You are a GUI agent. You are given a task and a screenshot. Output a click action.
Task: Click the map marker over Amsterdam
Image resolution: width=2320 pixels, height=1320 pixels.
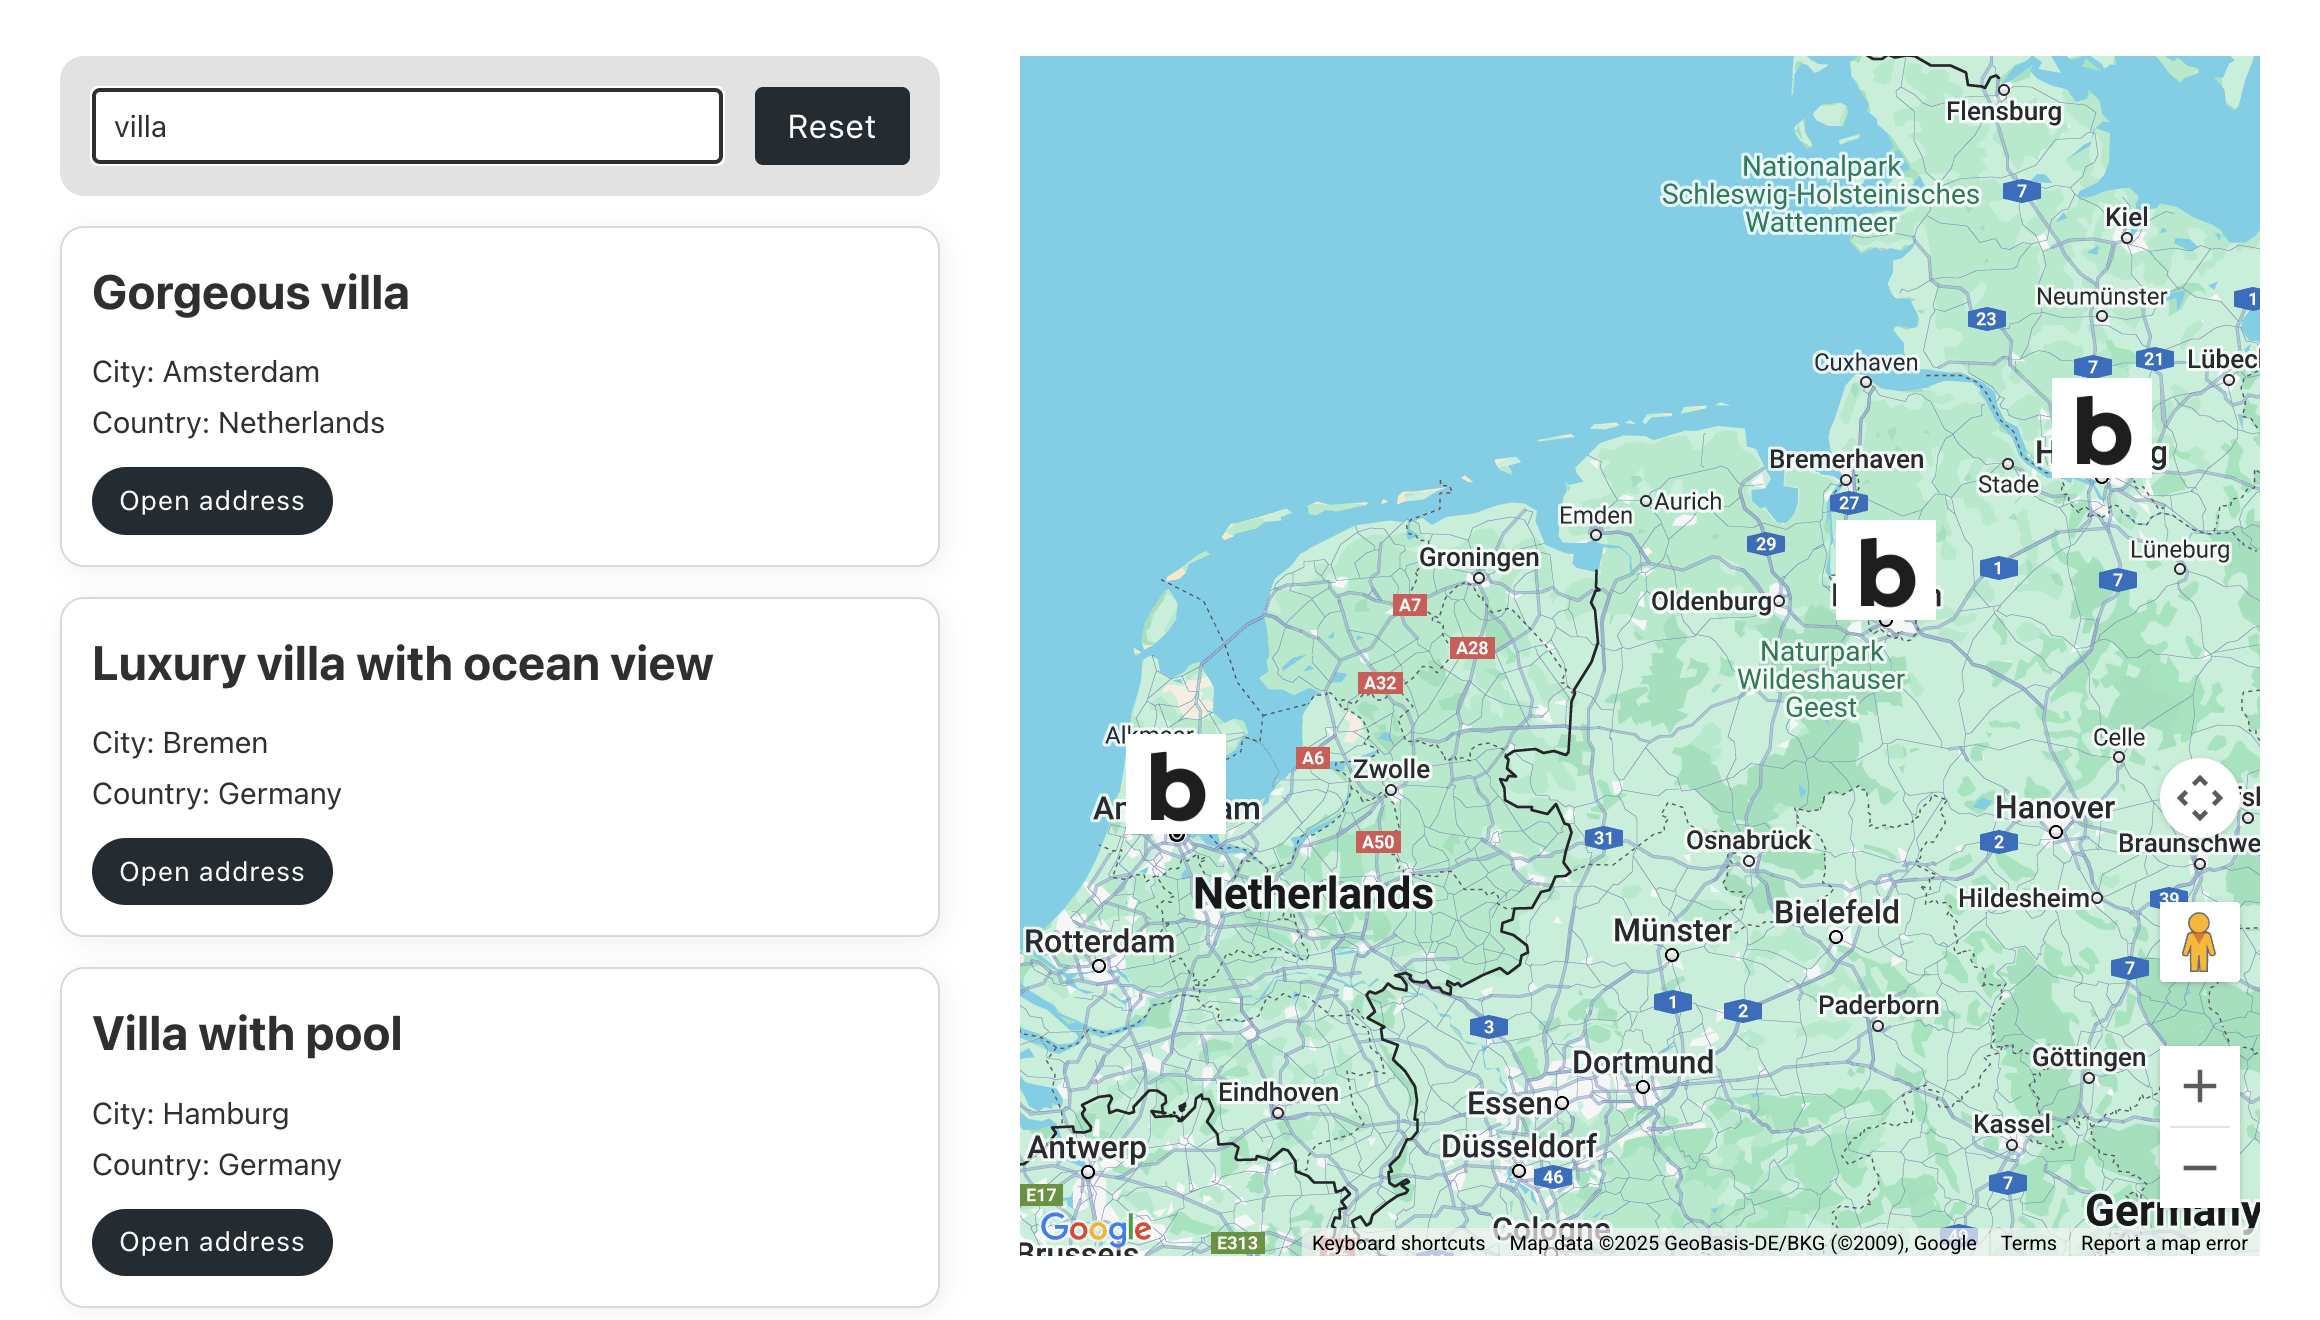coord(1176,786)
